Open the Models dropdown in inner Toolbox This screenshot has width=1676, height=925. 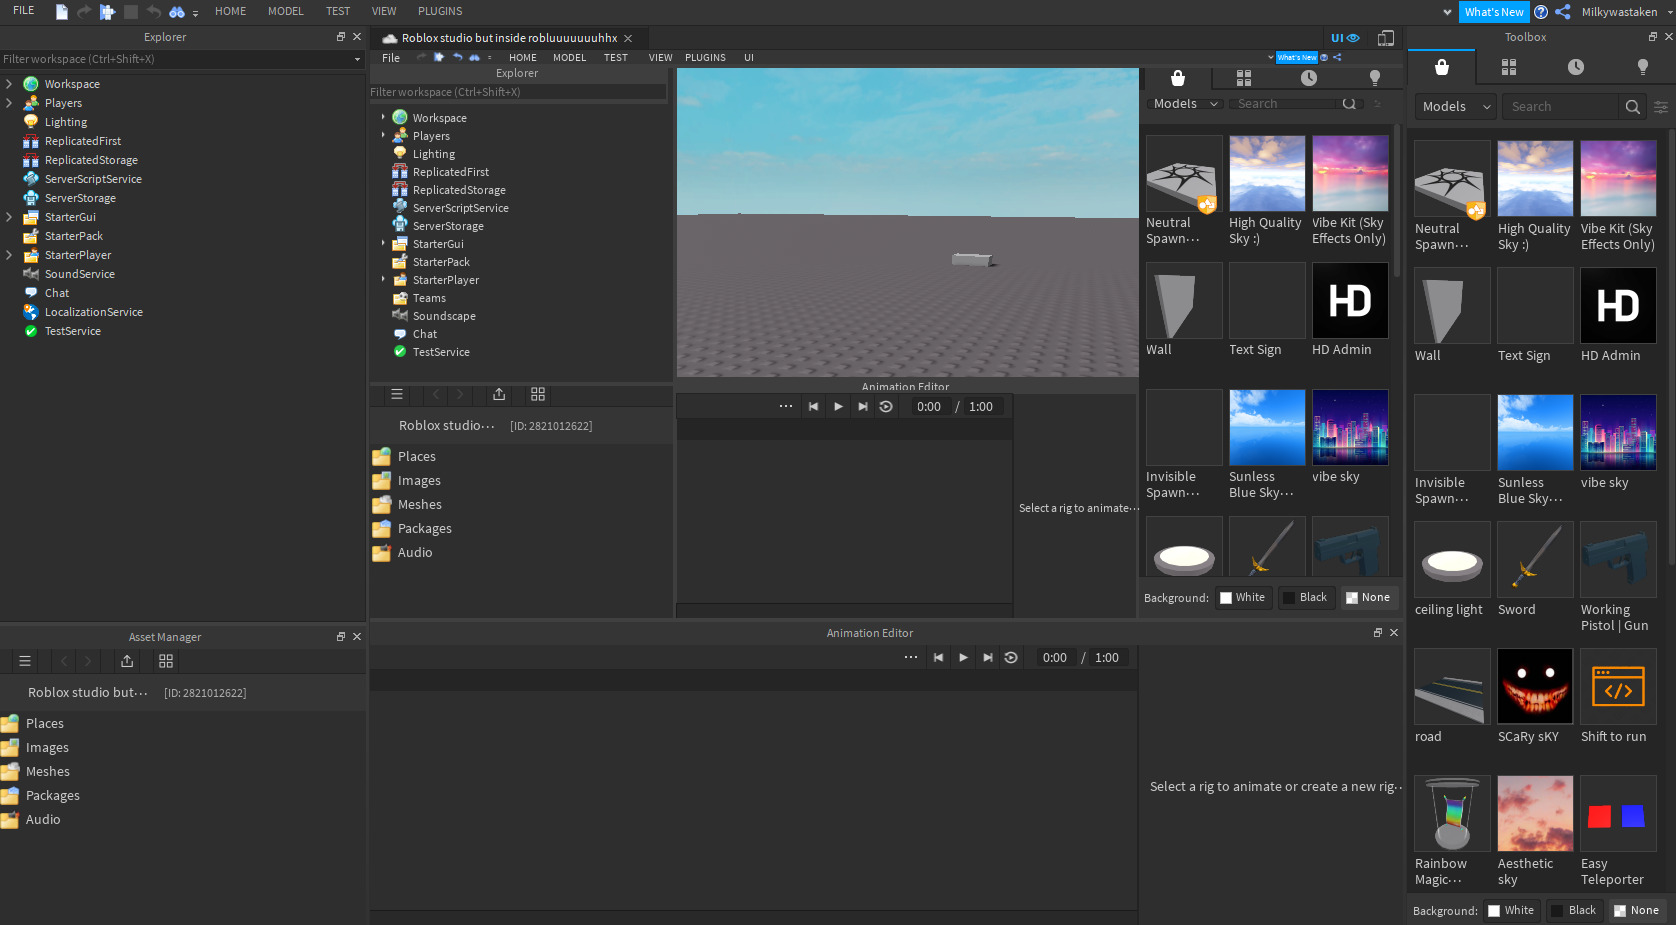coord(1185,103)
